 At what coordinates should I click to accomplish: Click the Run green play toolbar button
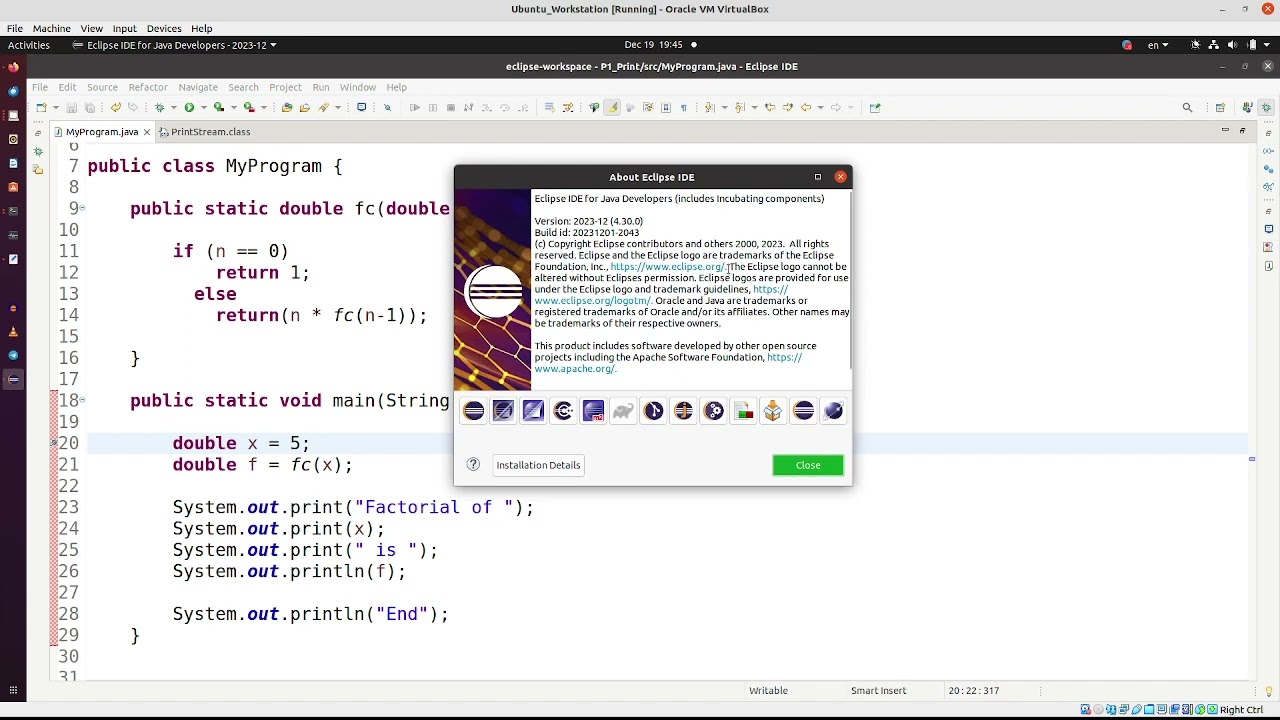click(189, 107)
